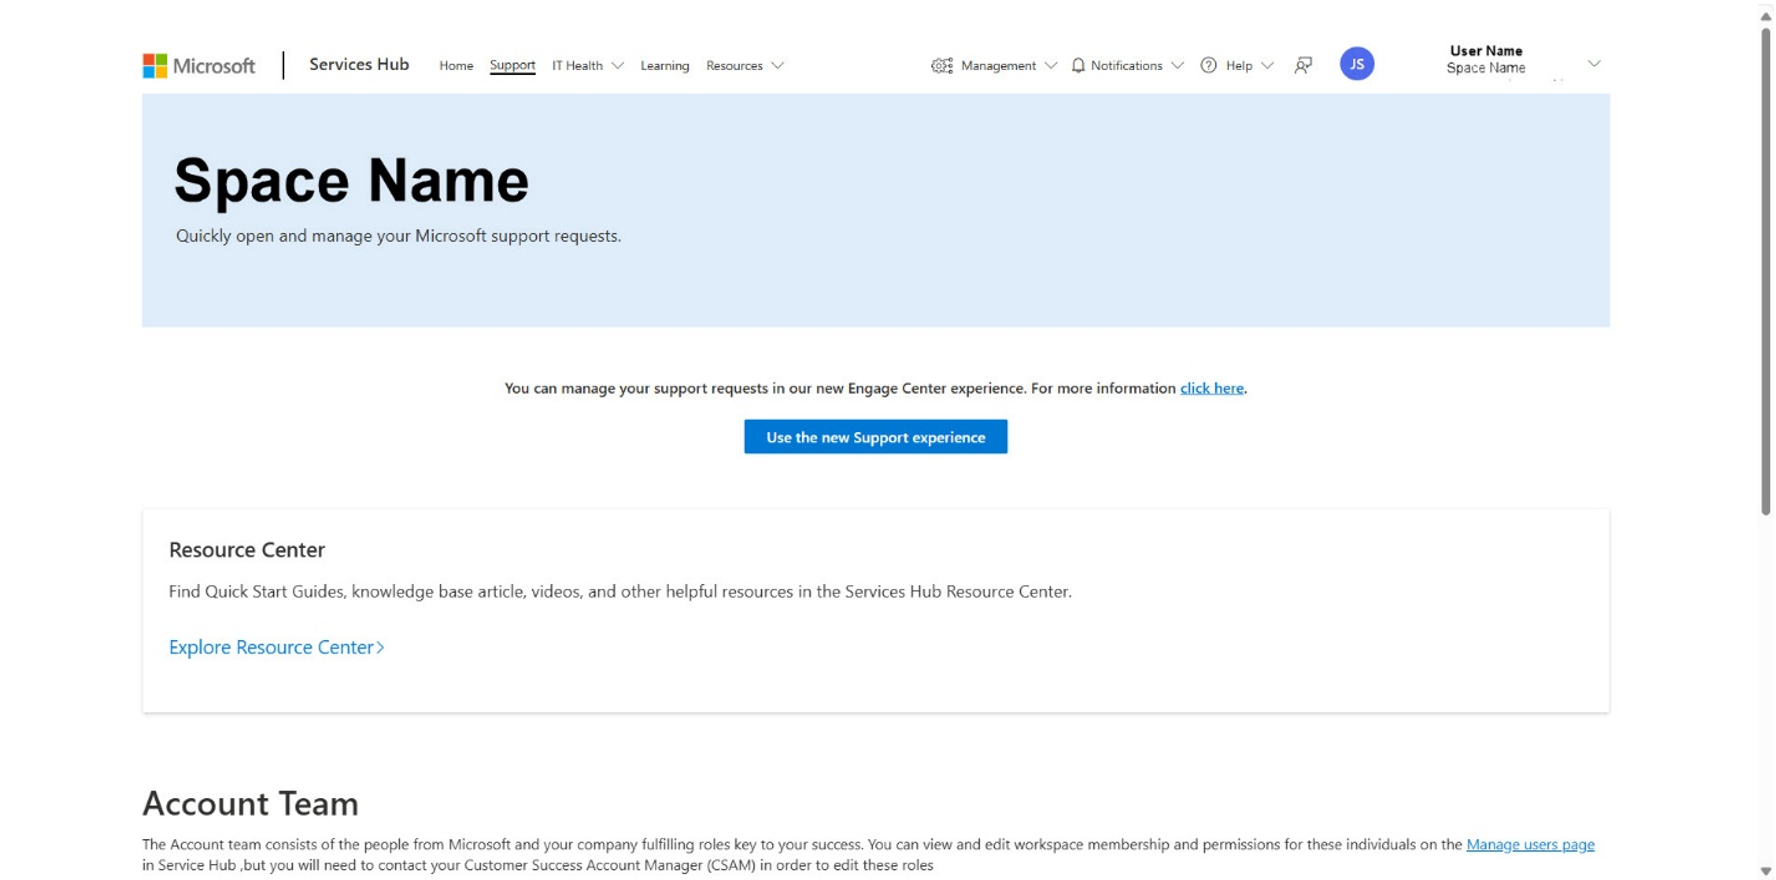Image resolution: width=1776 pixels, height=880 pixels.
Task: Expand the Notifications dropdown chevron
Action: pos(1177,66)
